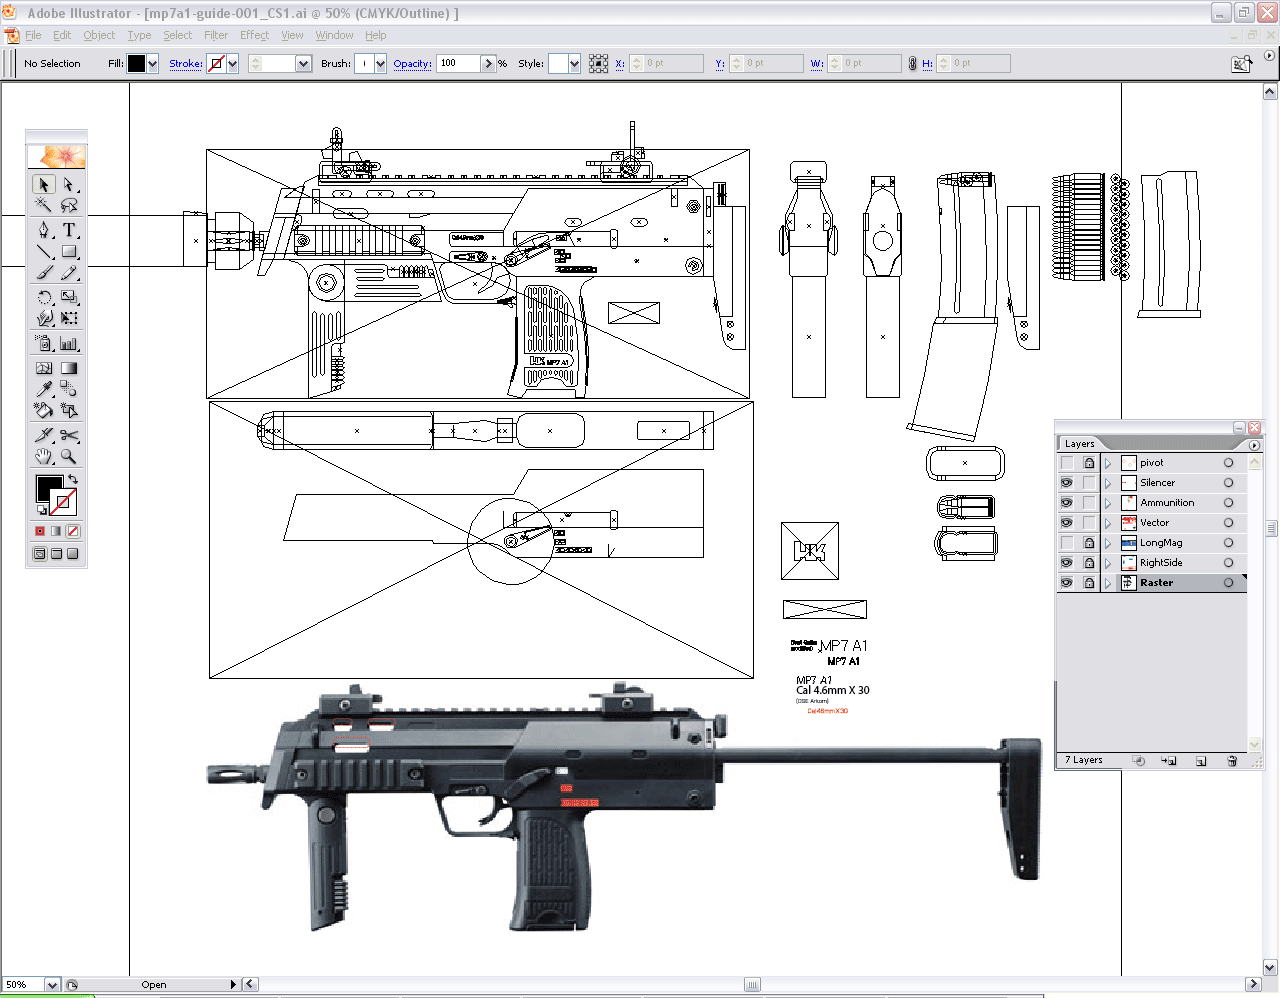
Task: Hide the Silencer layer
Action: (1067, 483)
